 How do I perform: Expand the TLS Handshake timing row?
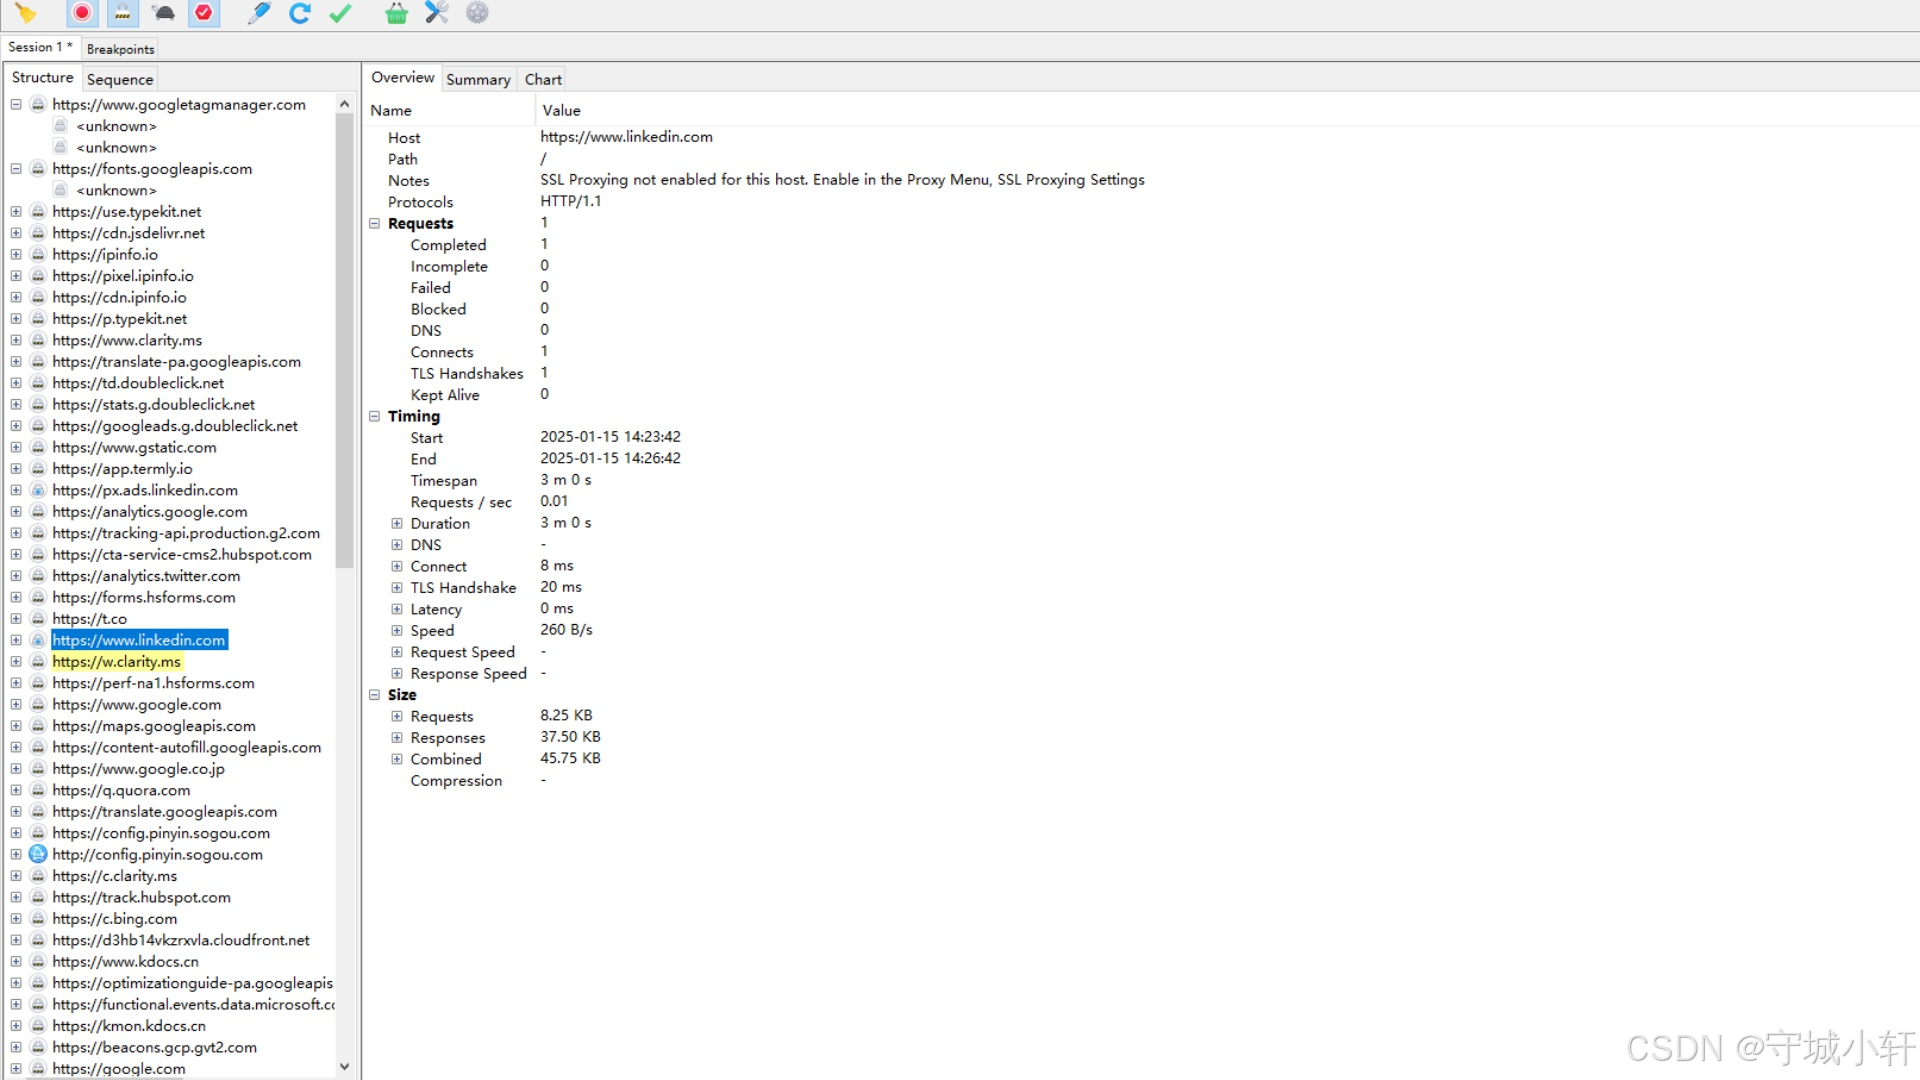[x=397, y=588]
